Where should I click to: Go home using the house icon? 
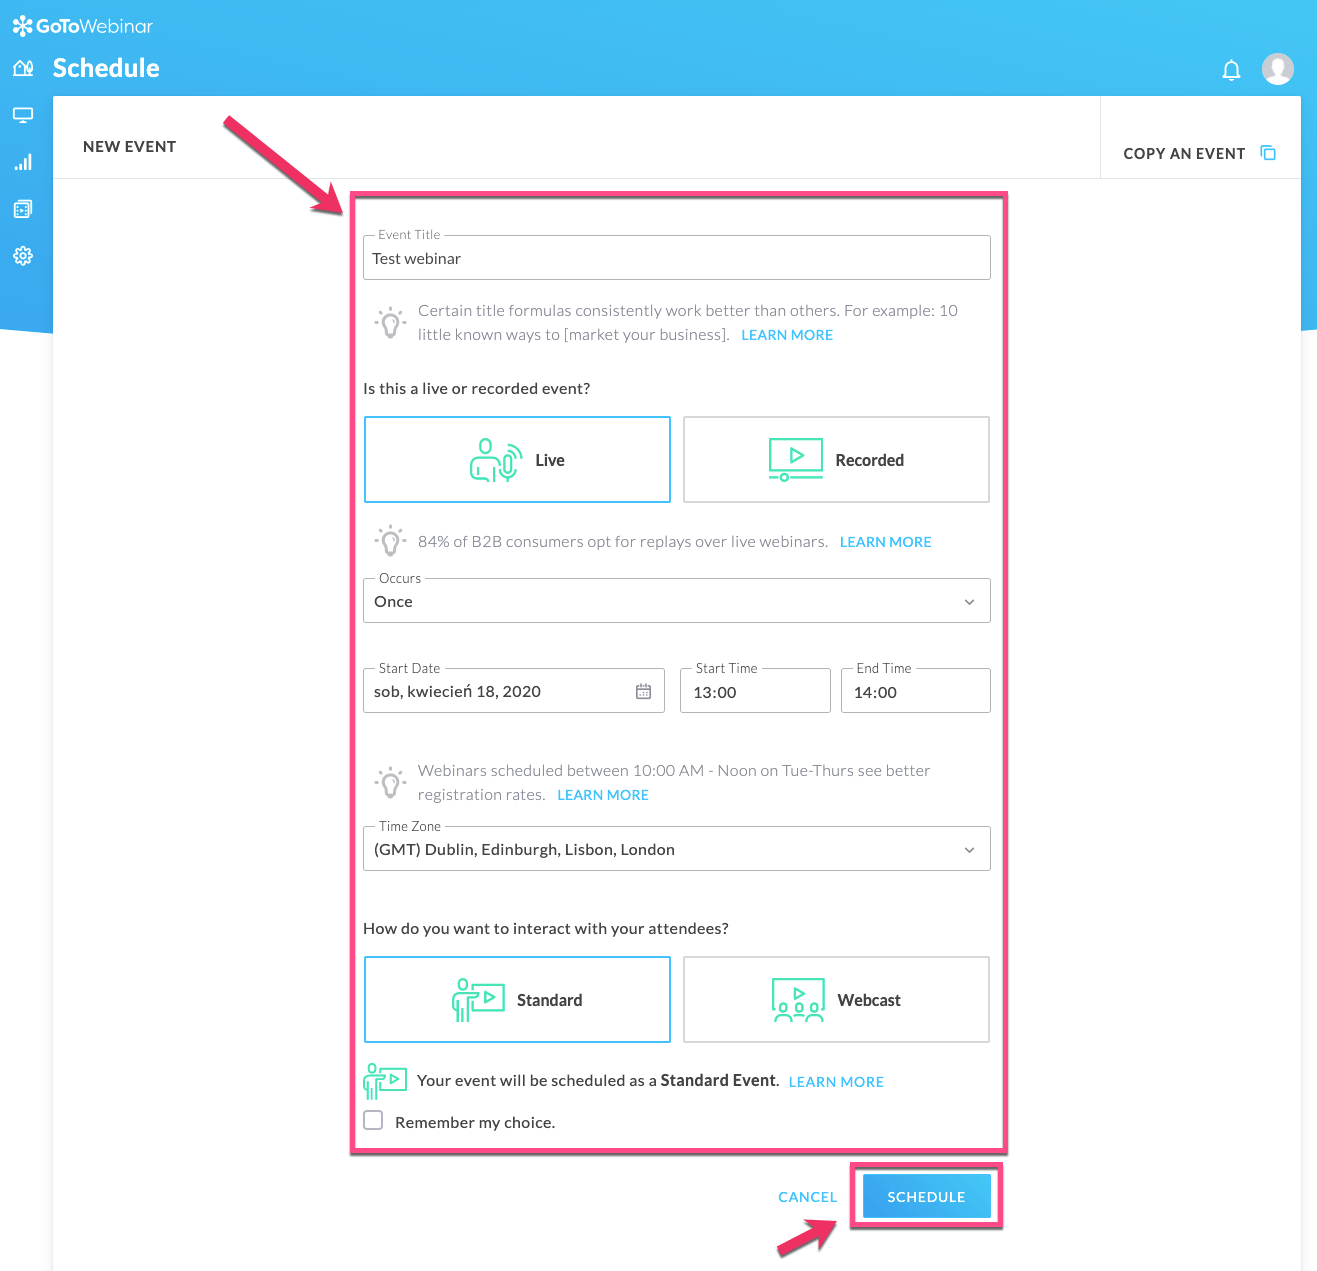point(23,67)
